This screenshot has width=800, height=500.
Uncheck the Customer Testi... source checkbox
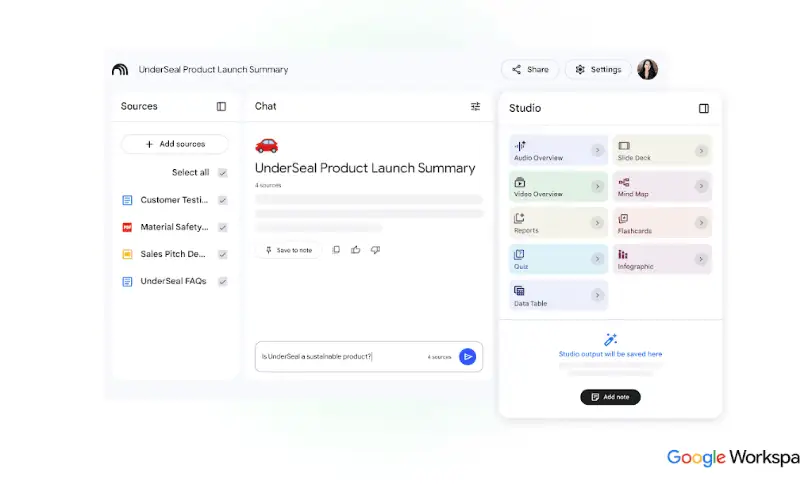(x=222, y=200)
